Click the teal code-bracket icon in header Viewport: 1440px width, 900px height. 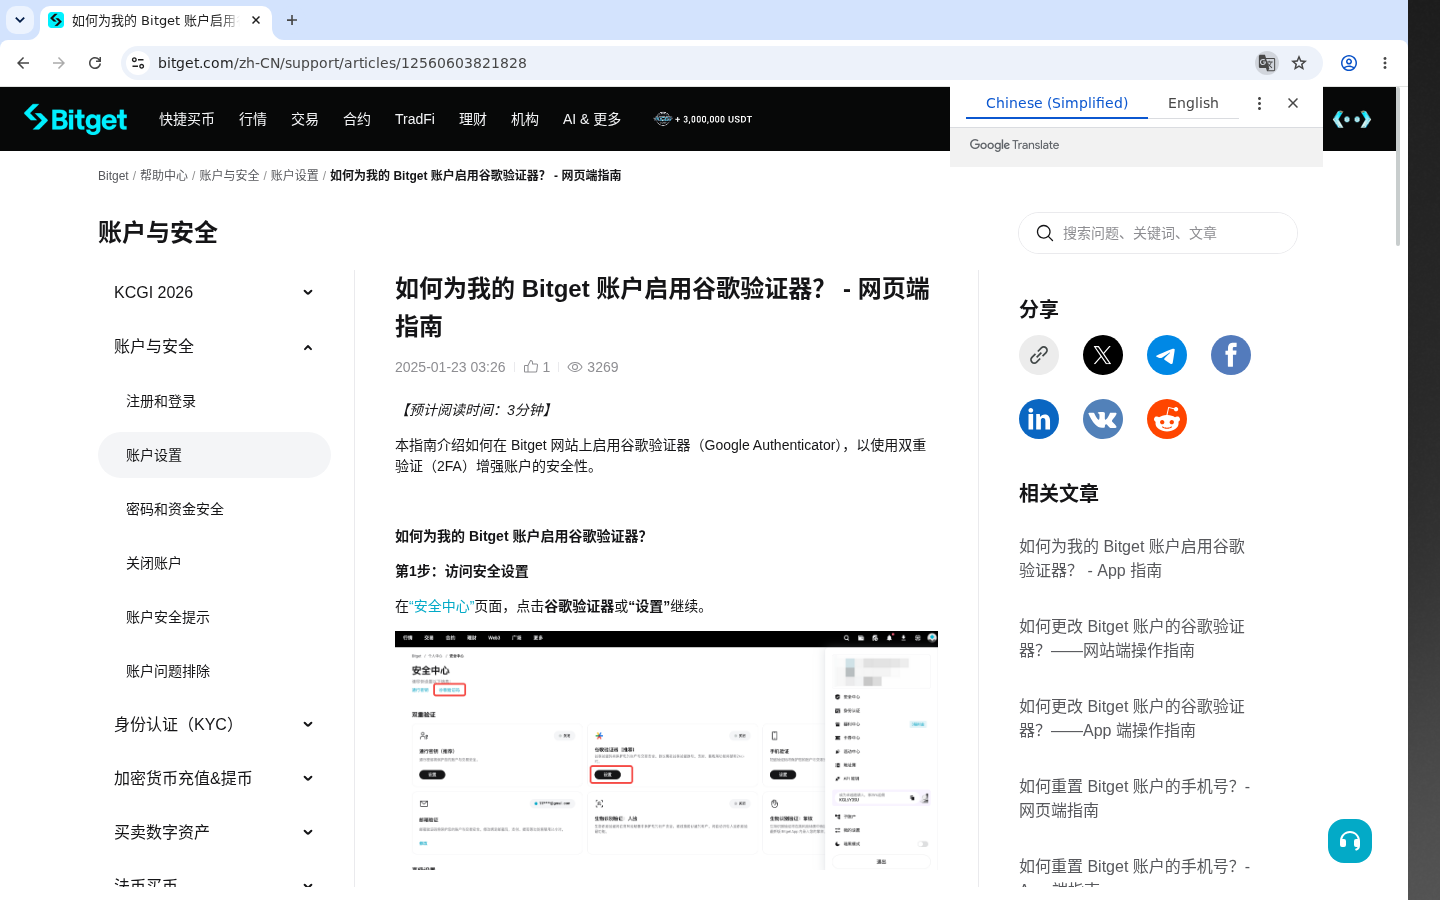pos(1352,119)
